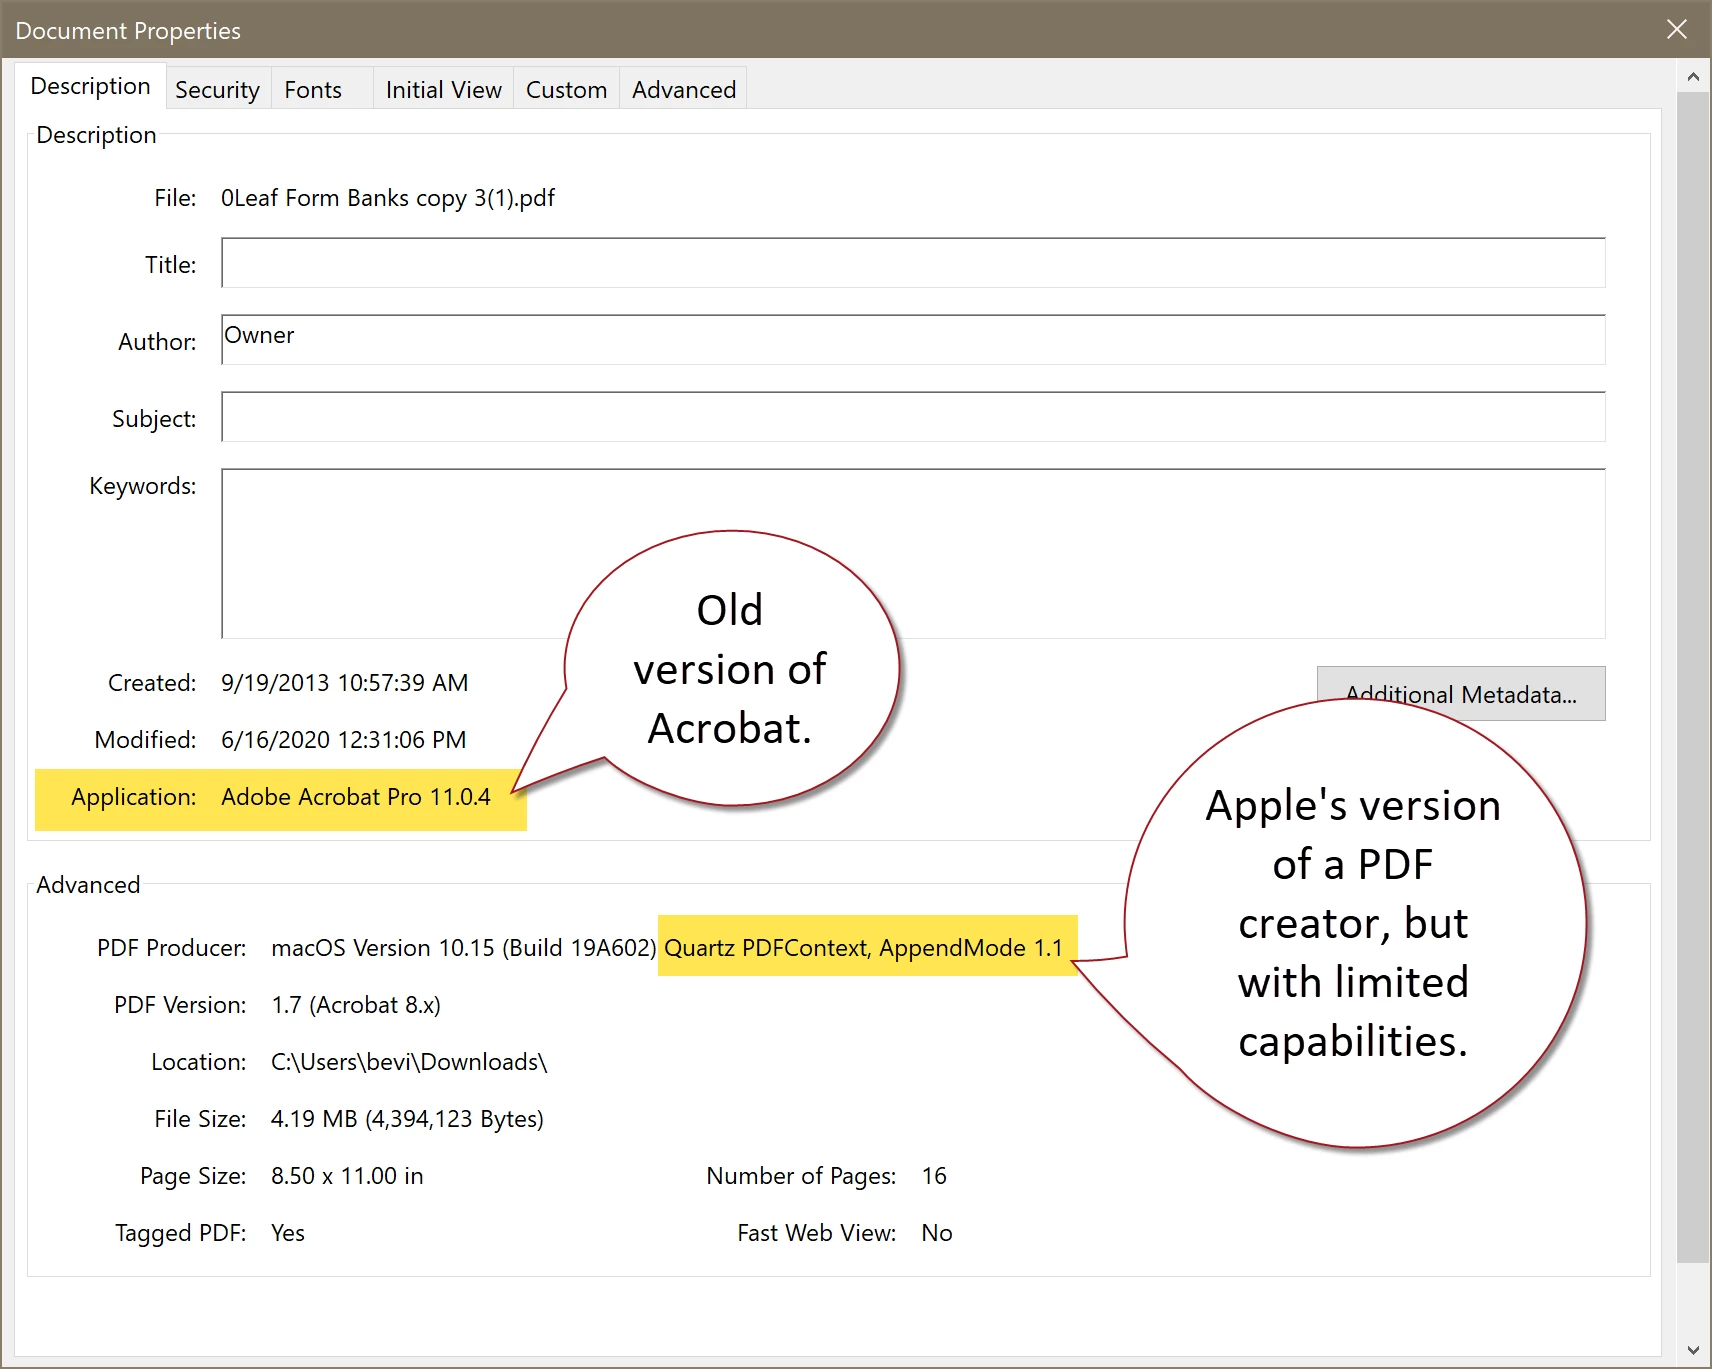
Task: Click the 'Subject:' label
Action: 154,419
